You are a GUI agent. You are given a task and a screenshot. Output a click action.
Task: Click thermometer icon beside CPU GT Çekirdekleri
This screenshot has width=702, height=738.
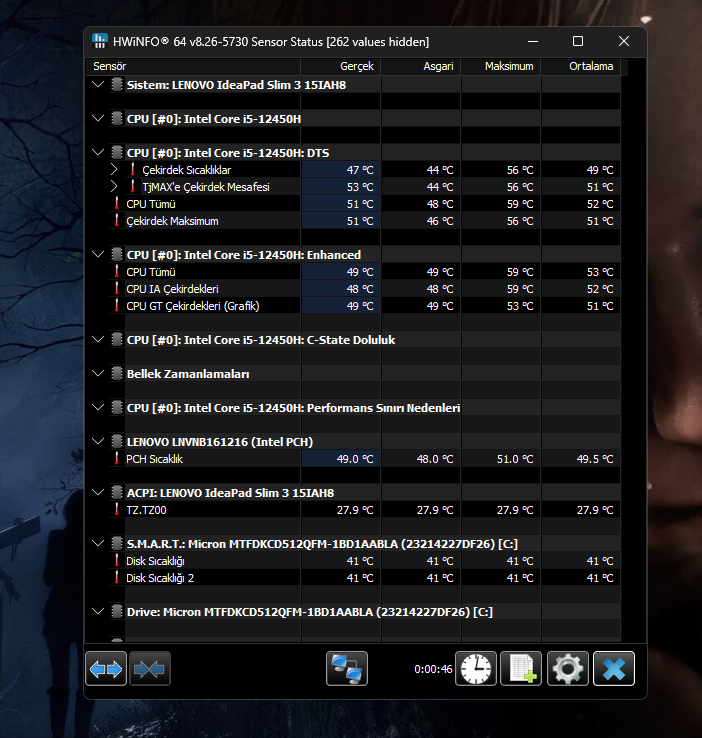click(117, 305)
